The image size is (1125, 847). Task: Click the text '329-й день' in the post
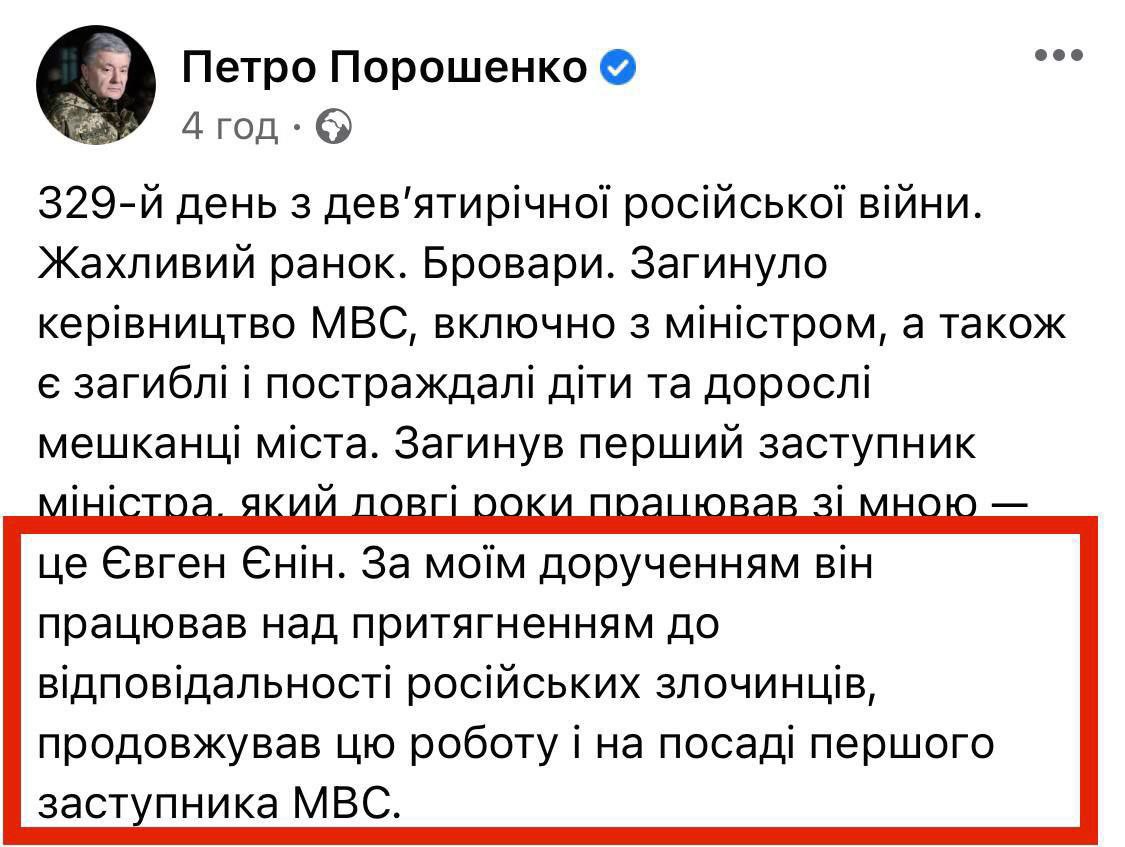(152, 205)
